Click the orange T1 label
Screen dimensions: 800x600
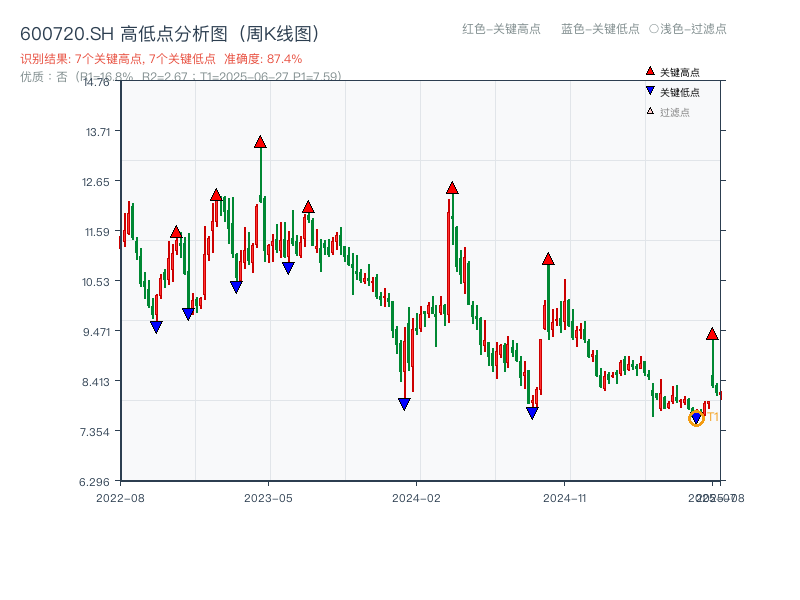click(x=713, y=417)
